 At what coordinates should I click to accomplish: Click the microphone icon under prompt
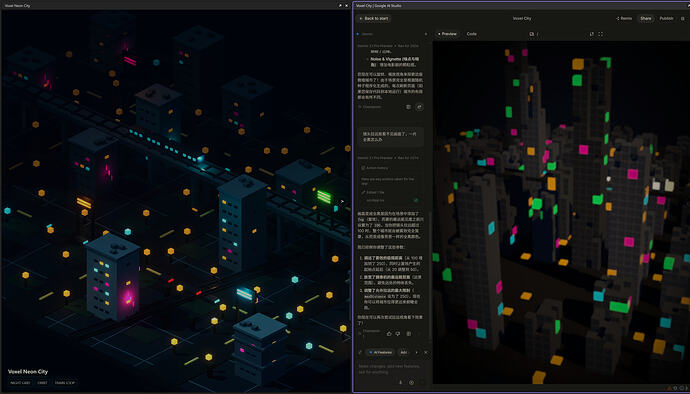coord(400,383)
